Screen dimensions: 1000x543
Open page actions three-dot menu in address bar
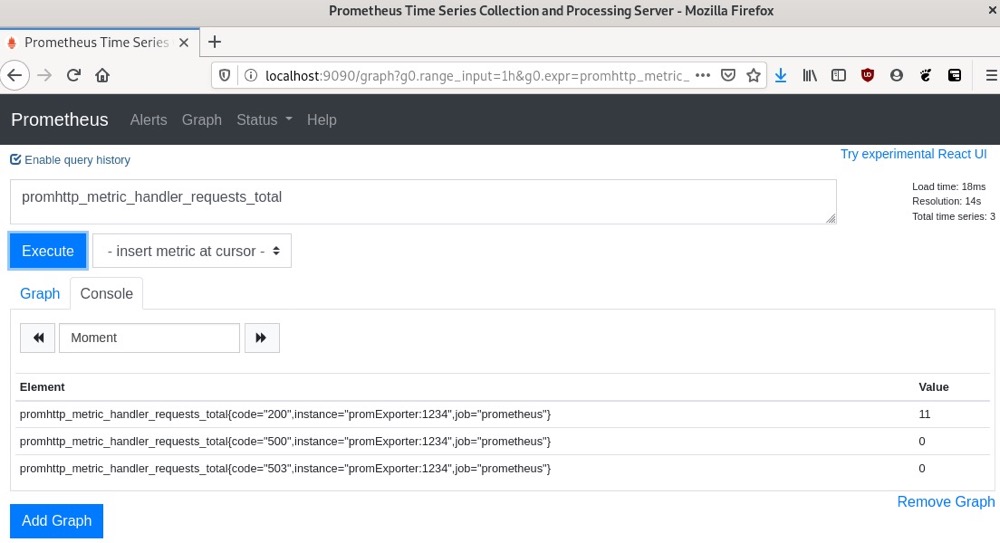[703, 75]
